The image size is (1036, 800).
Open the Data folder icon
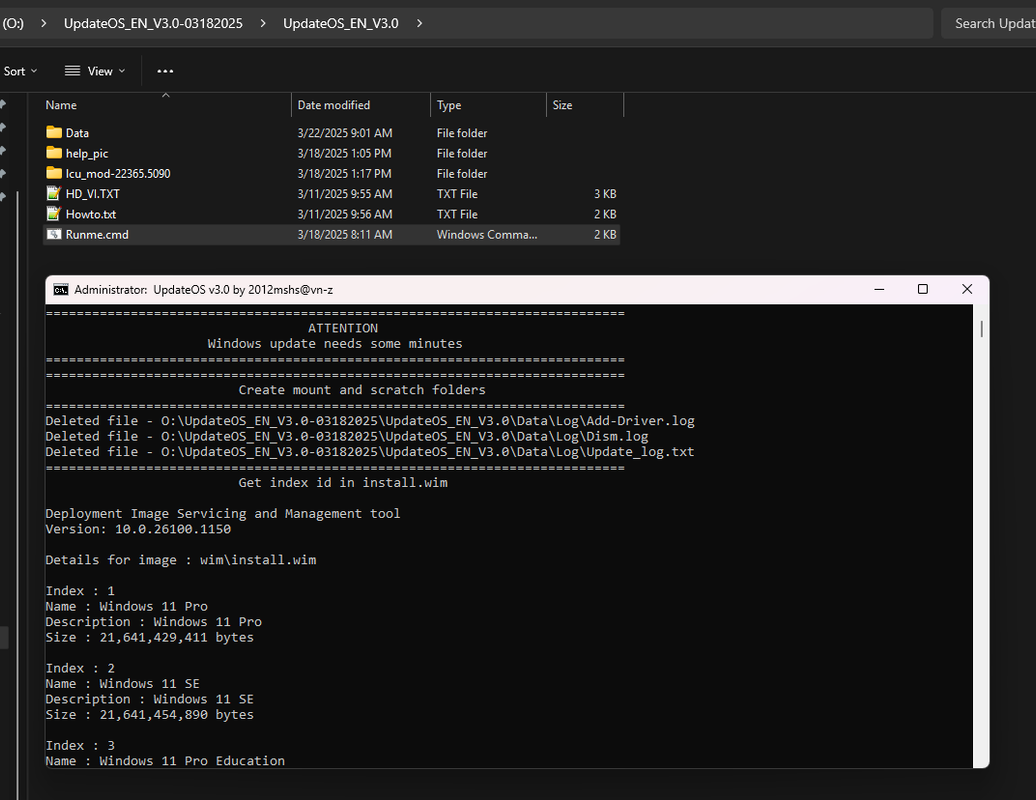coord(54,133)
